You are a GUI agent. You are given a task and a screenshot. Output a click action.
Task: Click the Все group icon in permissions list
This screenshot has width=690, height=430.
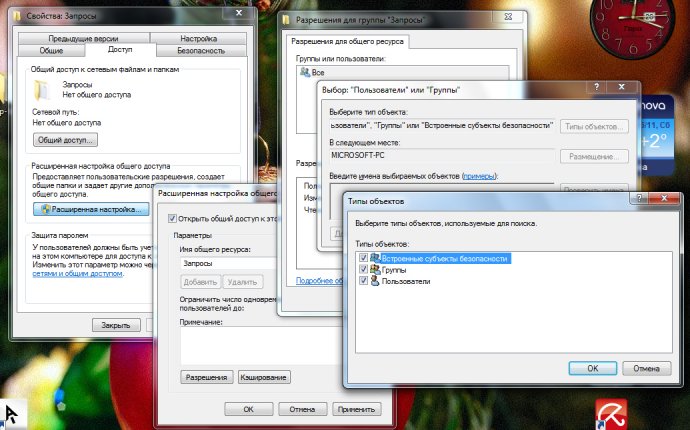tap(305, 72)
